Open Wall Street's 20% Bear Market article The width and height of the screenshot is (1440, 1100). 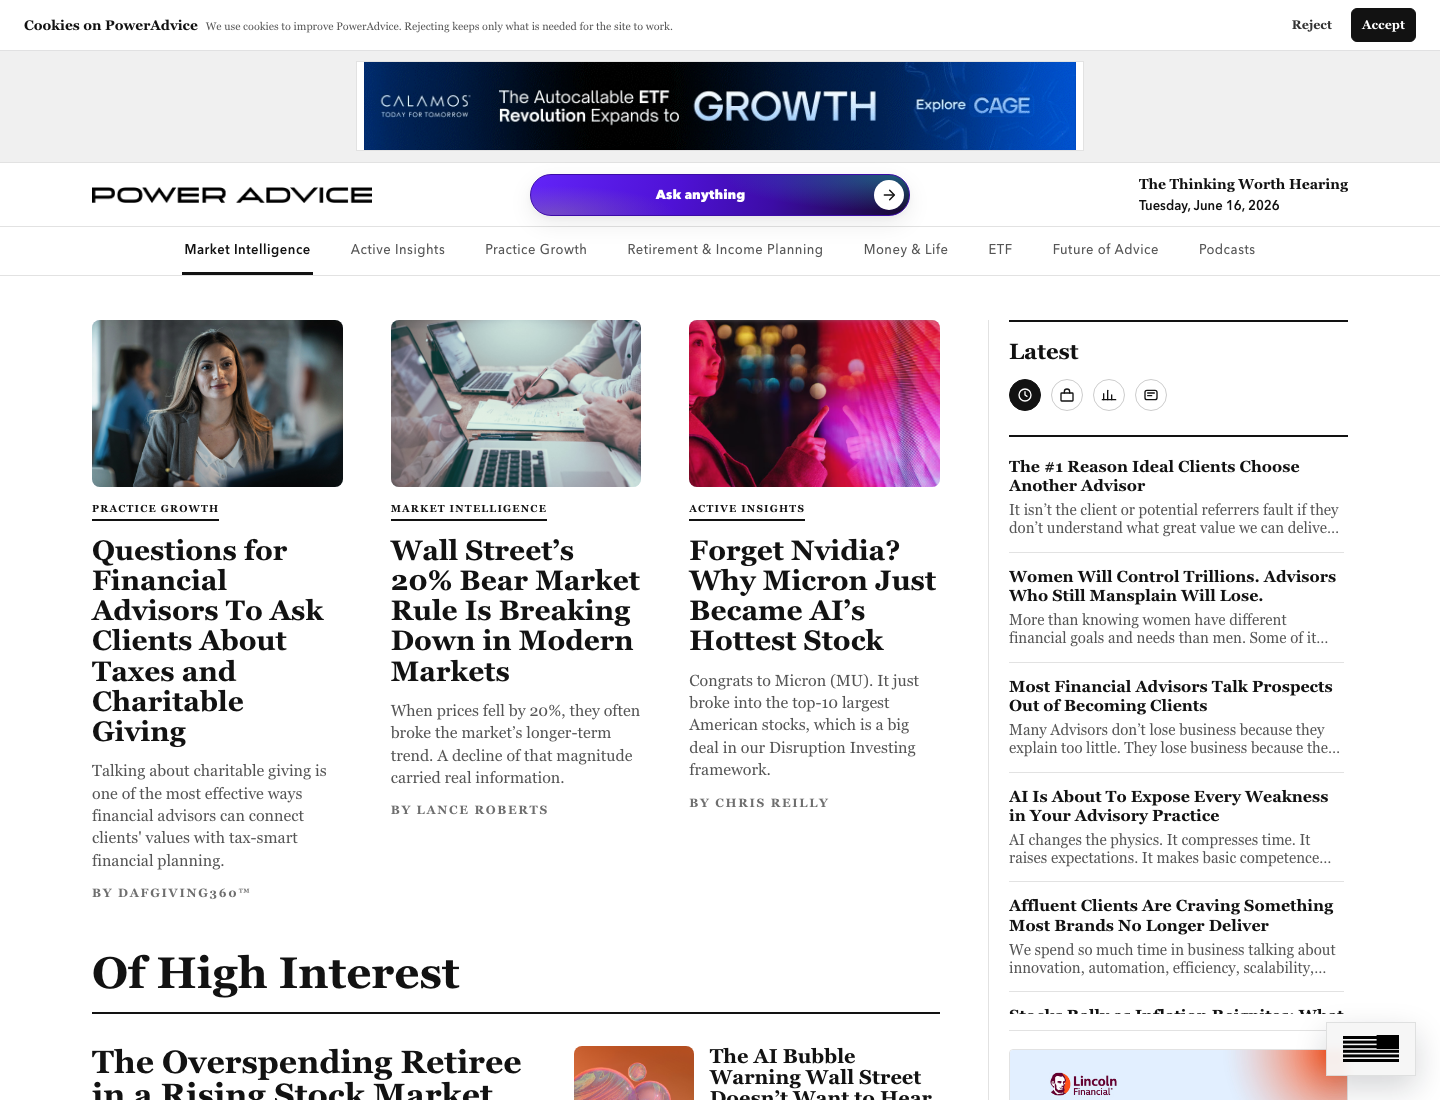tap(515, 611)
